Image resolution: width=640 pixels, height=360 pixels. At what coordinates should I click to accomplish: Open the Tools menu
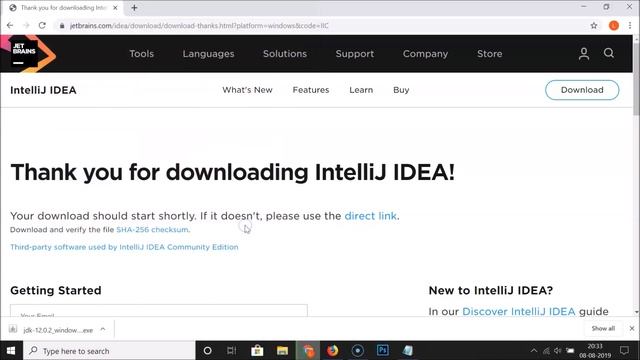point(141,53)
